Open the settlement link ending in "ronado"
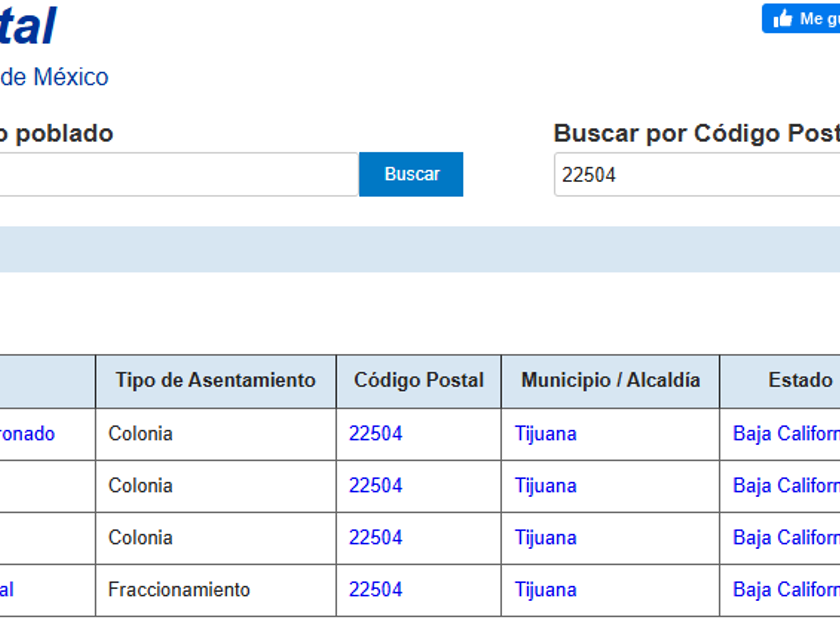The width and height of the screenshot is (840, 630). tap(27, 434)
